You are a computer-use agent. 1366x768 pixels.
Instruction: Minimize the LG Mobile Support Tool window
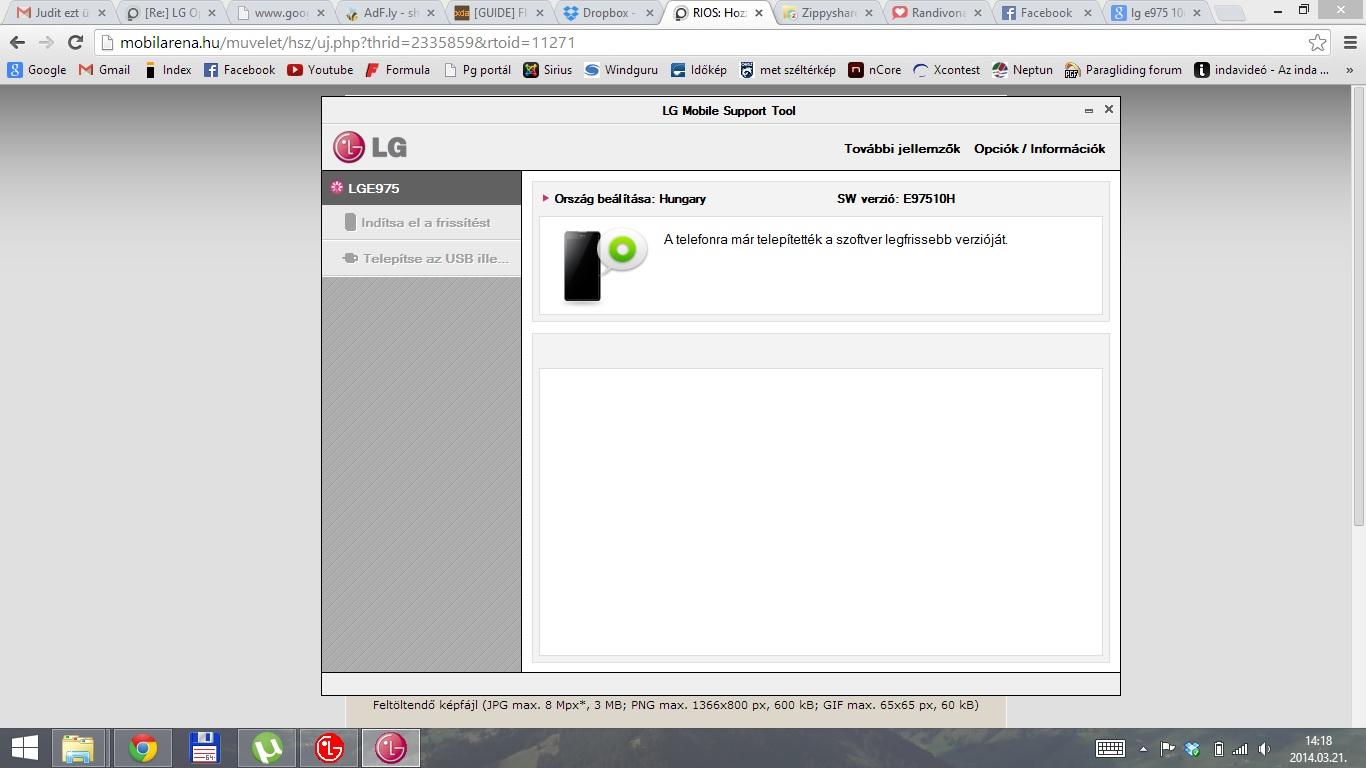click(1088, 110)
